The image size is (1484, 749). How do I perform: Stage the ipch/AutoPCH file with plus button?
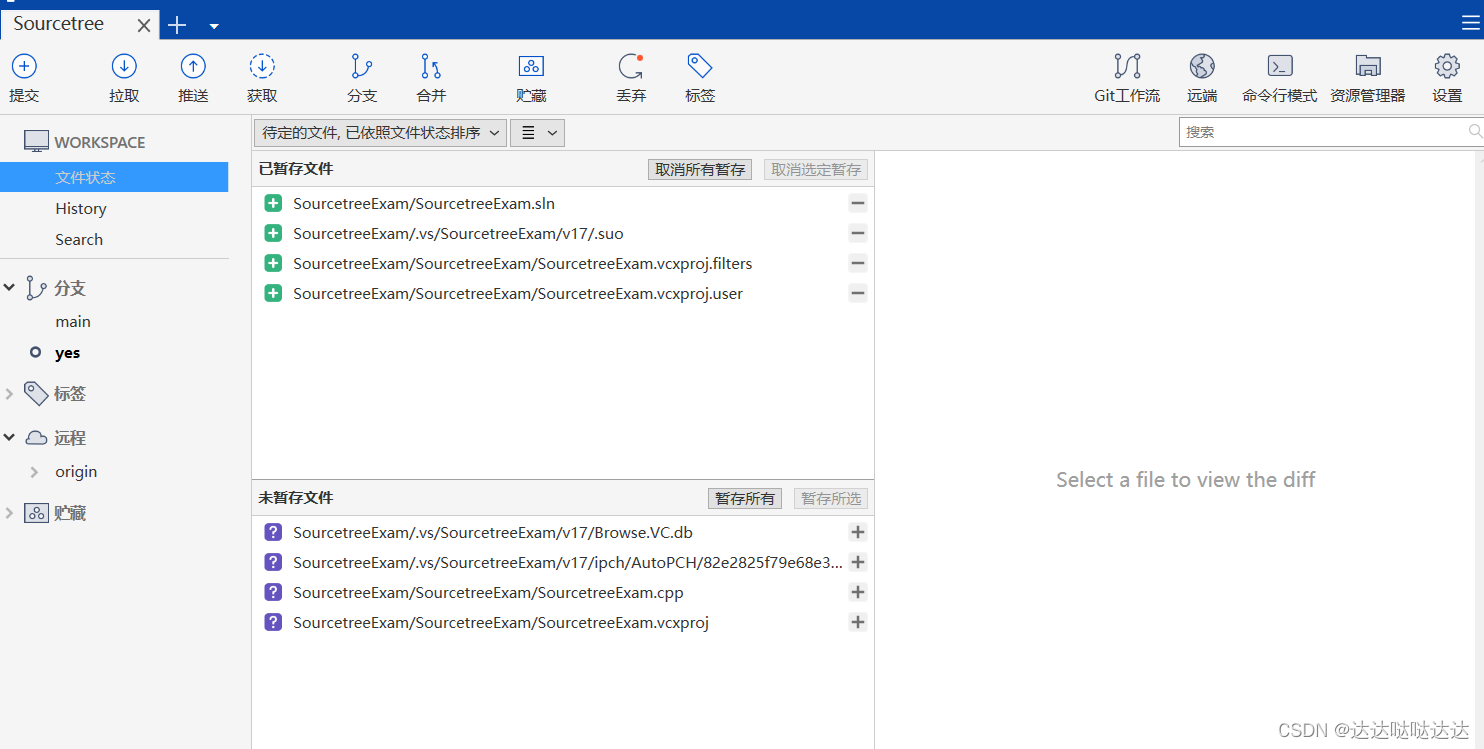pyautogui.click(x=857, y=562)
